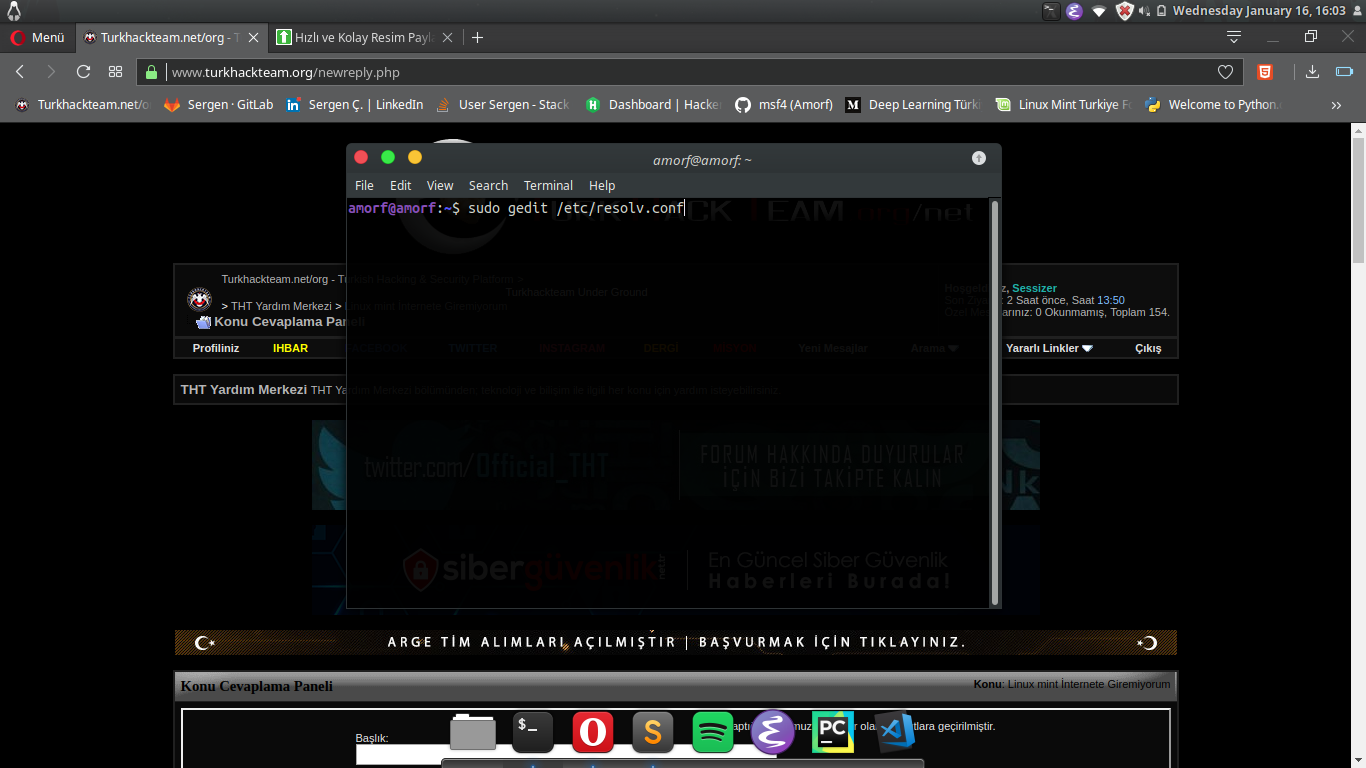Open the terminal Help menu
Screen dimensions: 1366x768
tap(602, 185)
